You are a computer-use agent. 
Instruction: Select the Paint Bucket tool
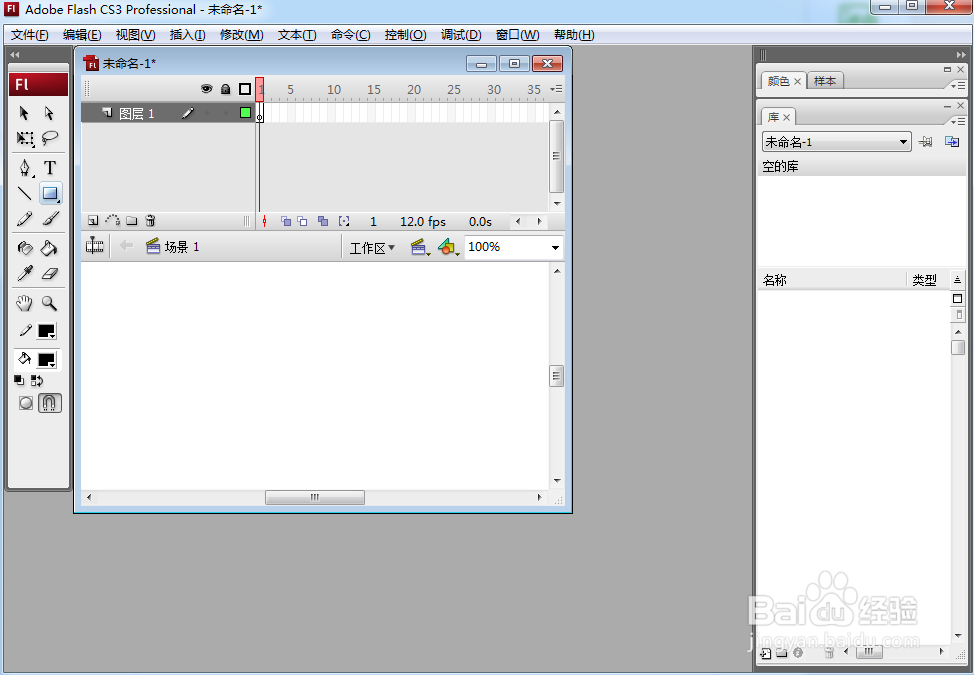point(49,248)
